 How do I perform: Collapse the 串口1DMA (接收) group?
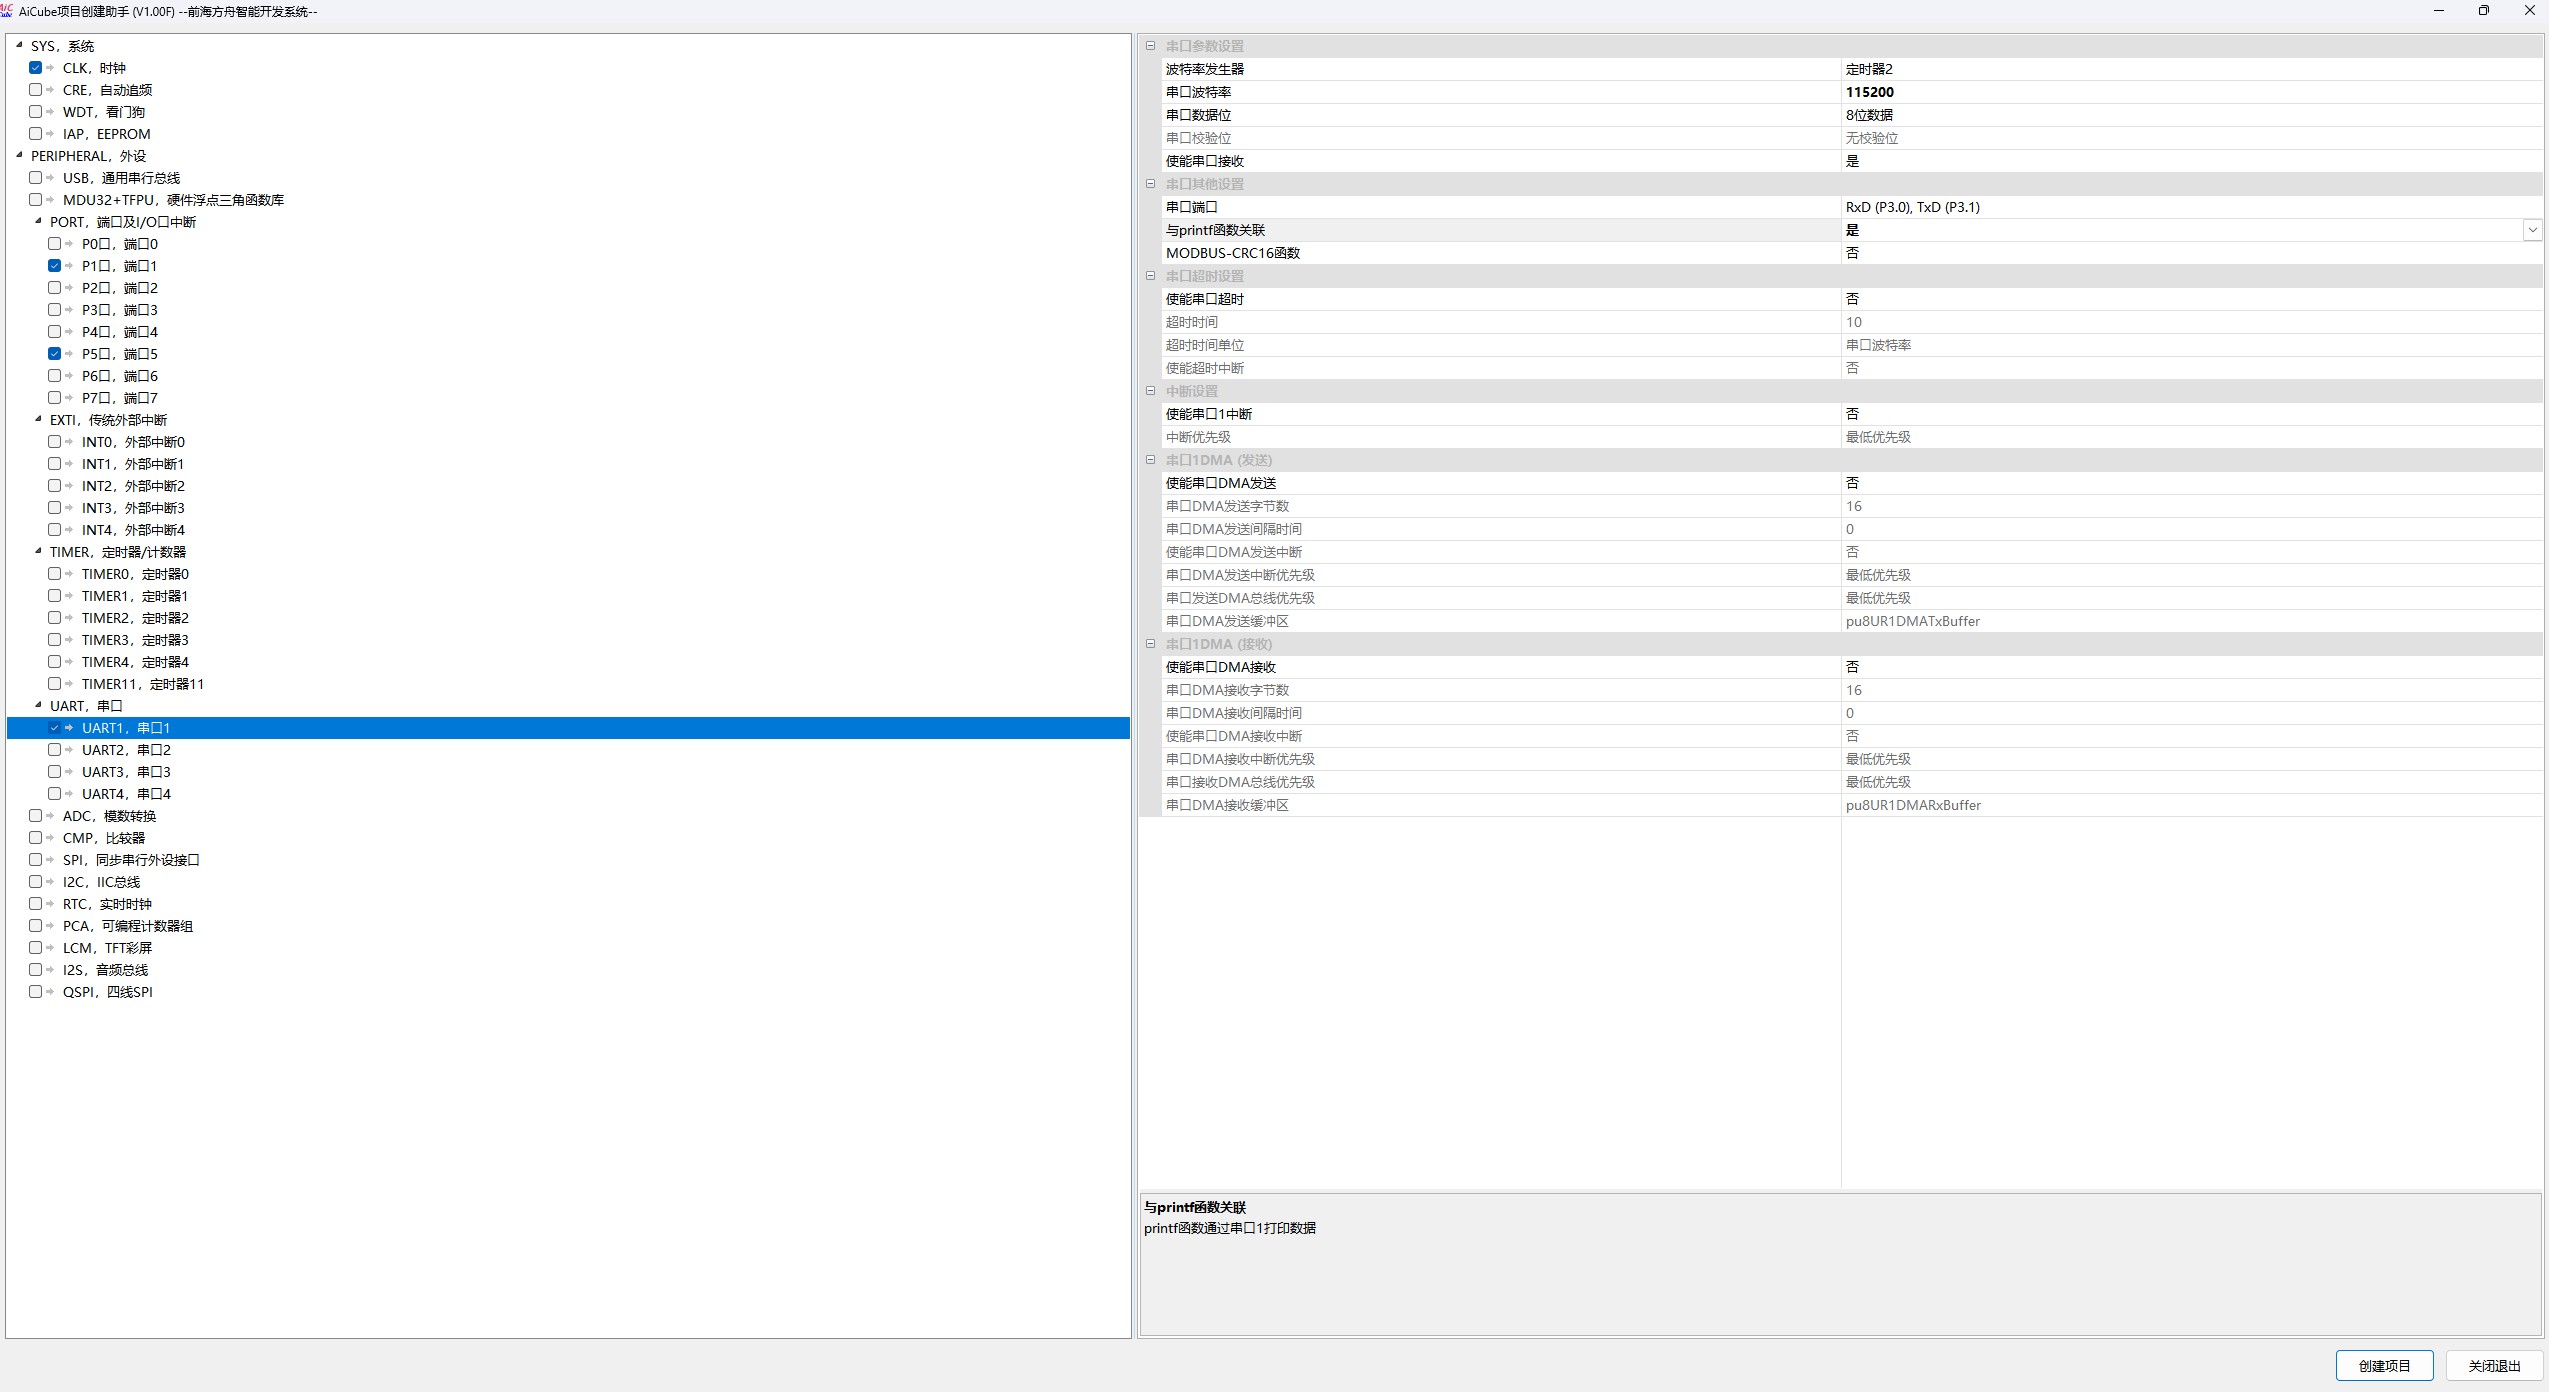pos(1150,644)
